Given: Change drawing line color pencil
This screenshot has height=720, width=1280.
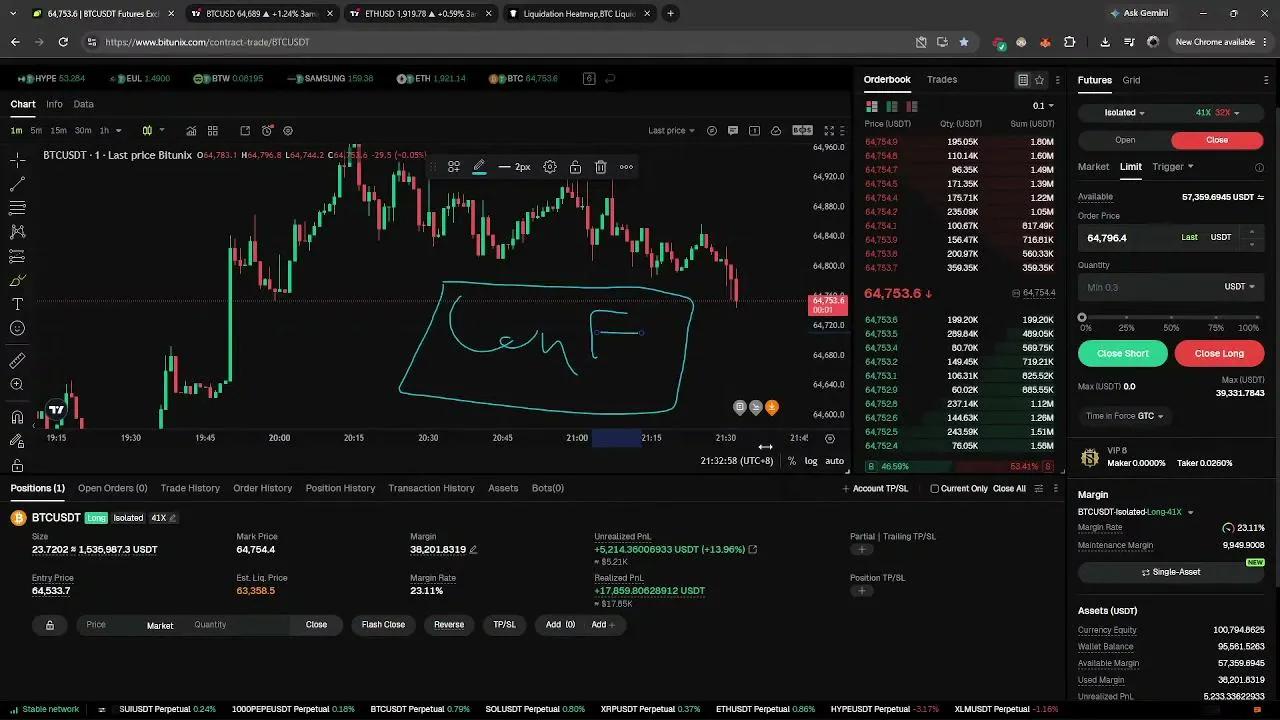Looking at the screenshot, I should [x=479, y=167].
